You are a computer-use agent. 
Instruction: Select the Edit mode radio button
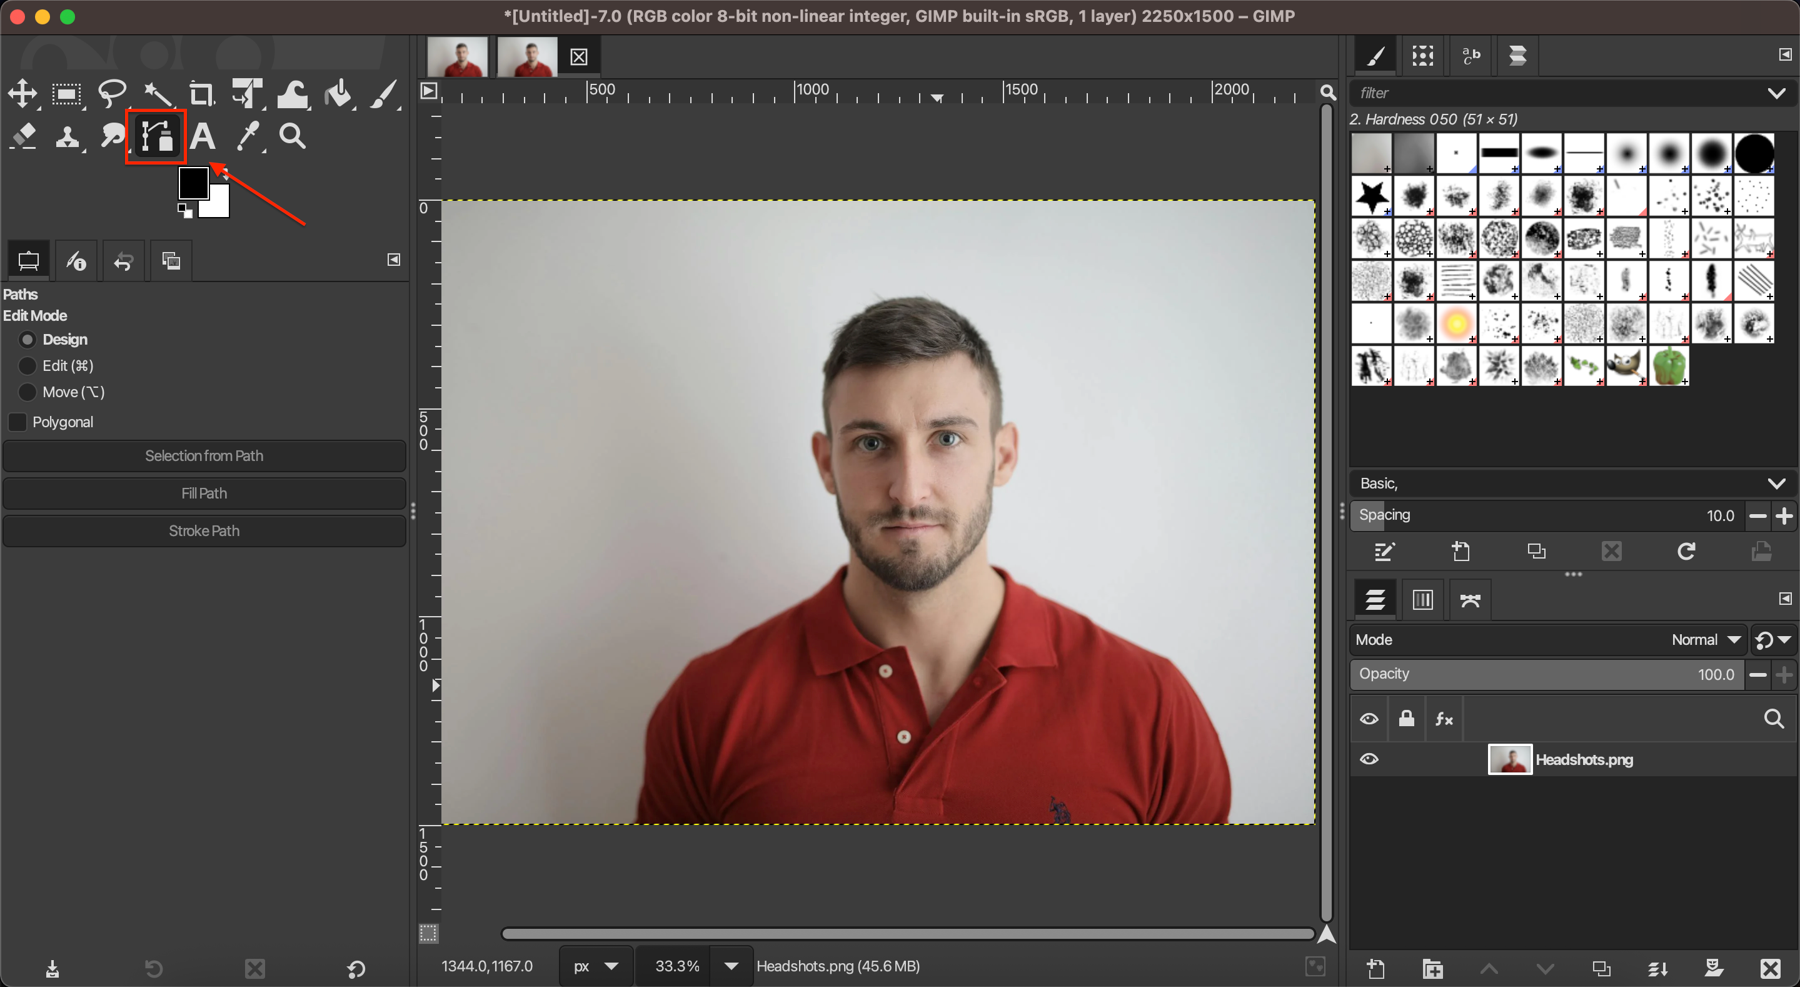pyautogui.click(x=28, y=366)
